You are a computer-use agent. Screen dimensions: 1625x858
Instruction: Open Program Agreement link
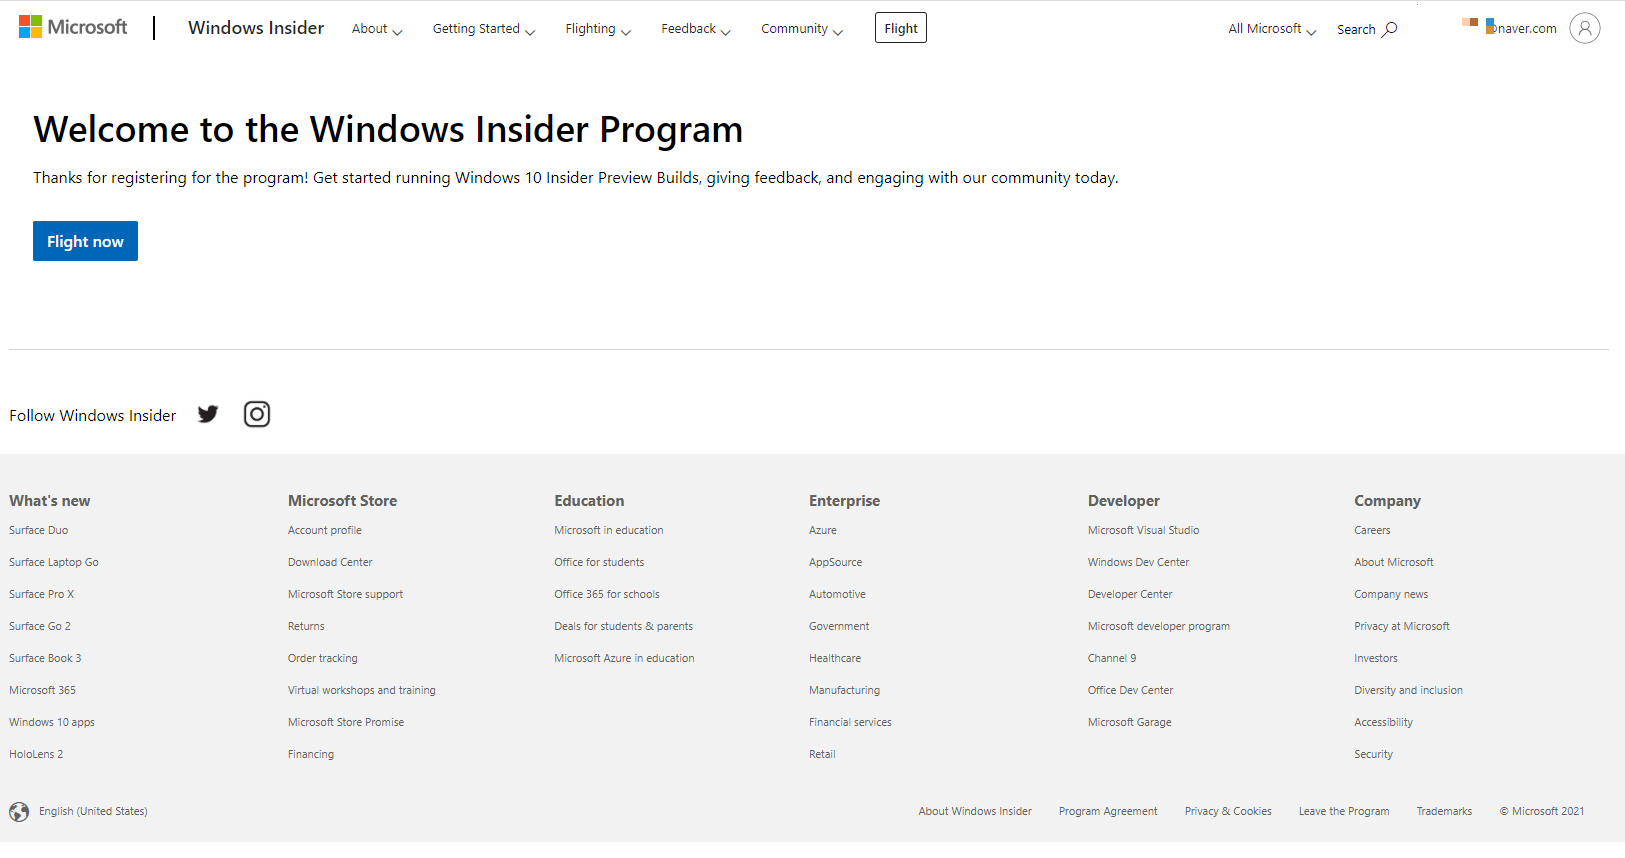point(1108,811)
